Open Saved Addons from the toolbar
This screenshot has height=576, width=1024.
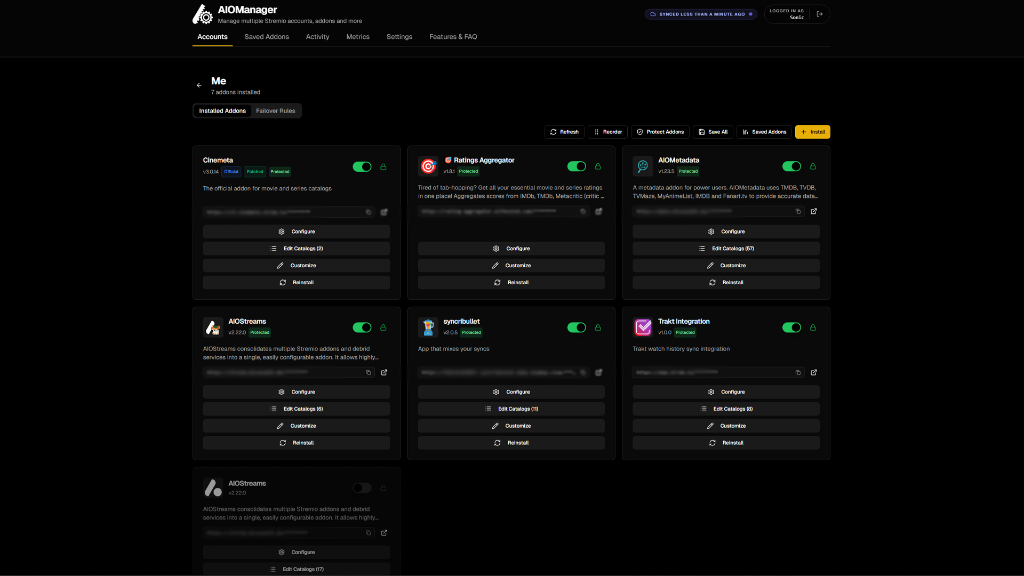pyautogui.click(x=764, y=132)
